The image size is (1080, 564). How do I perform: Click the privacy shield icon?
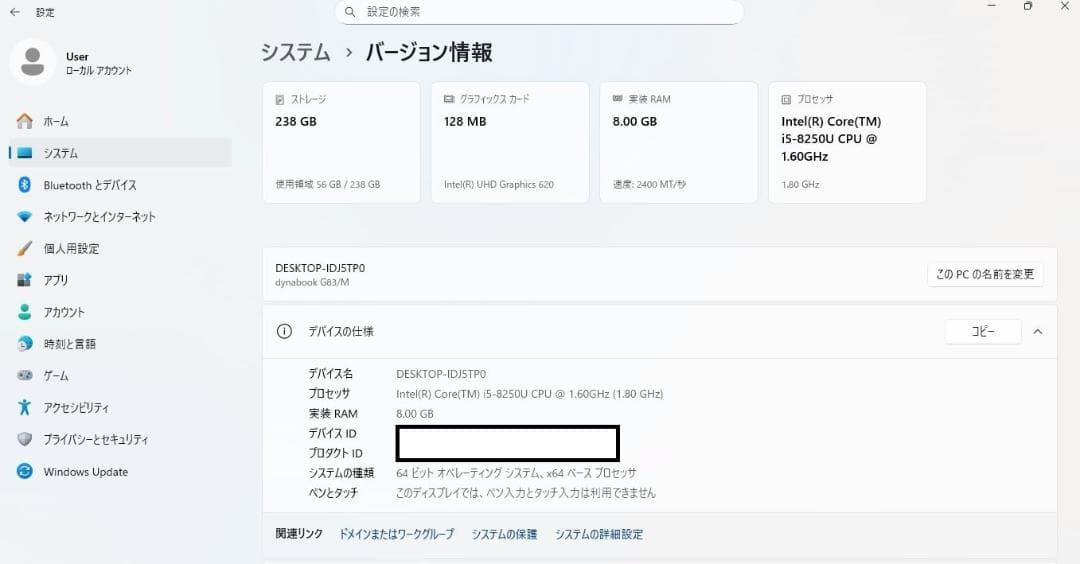point(25,439)
